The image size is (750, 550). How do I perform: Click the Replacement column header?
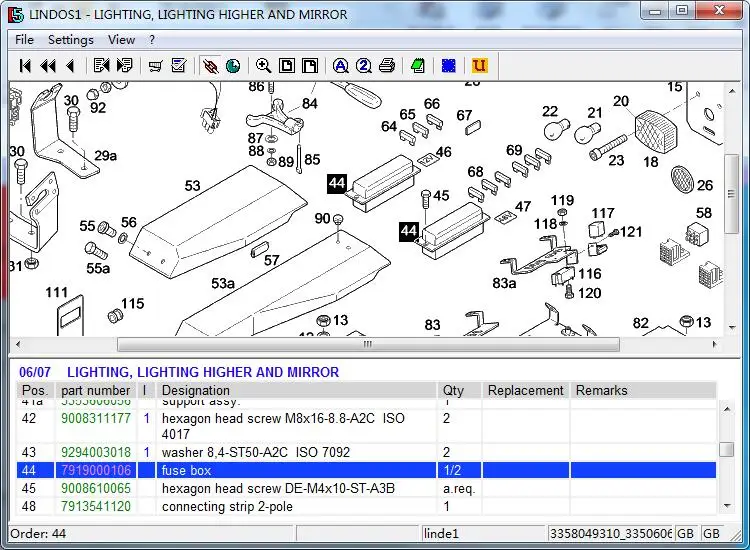(x=526, y=390)
